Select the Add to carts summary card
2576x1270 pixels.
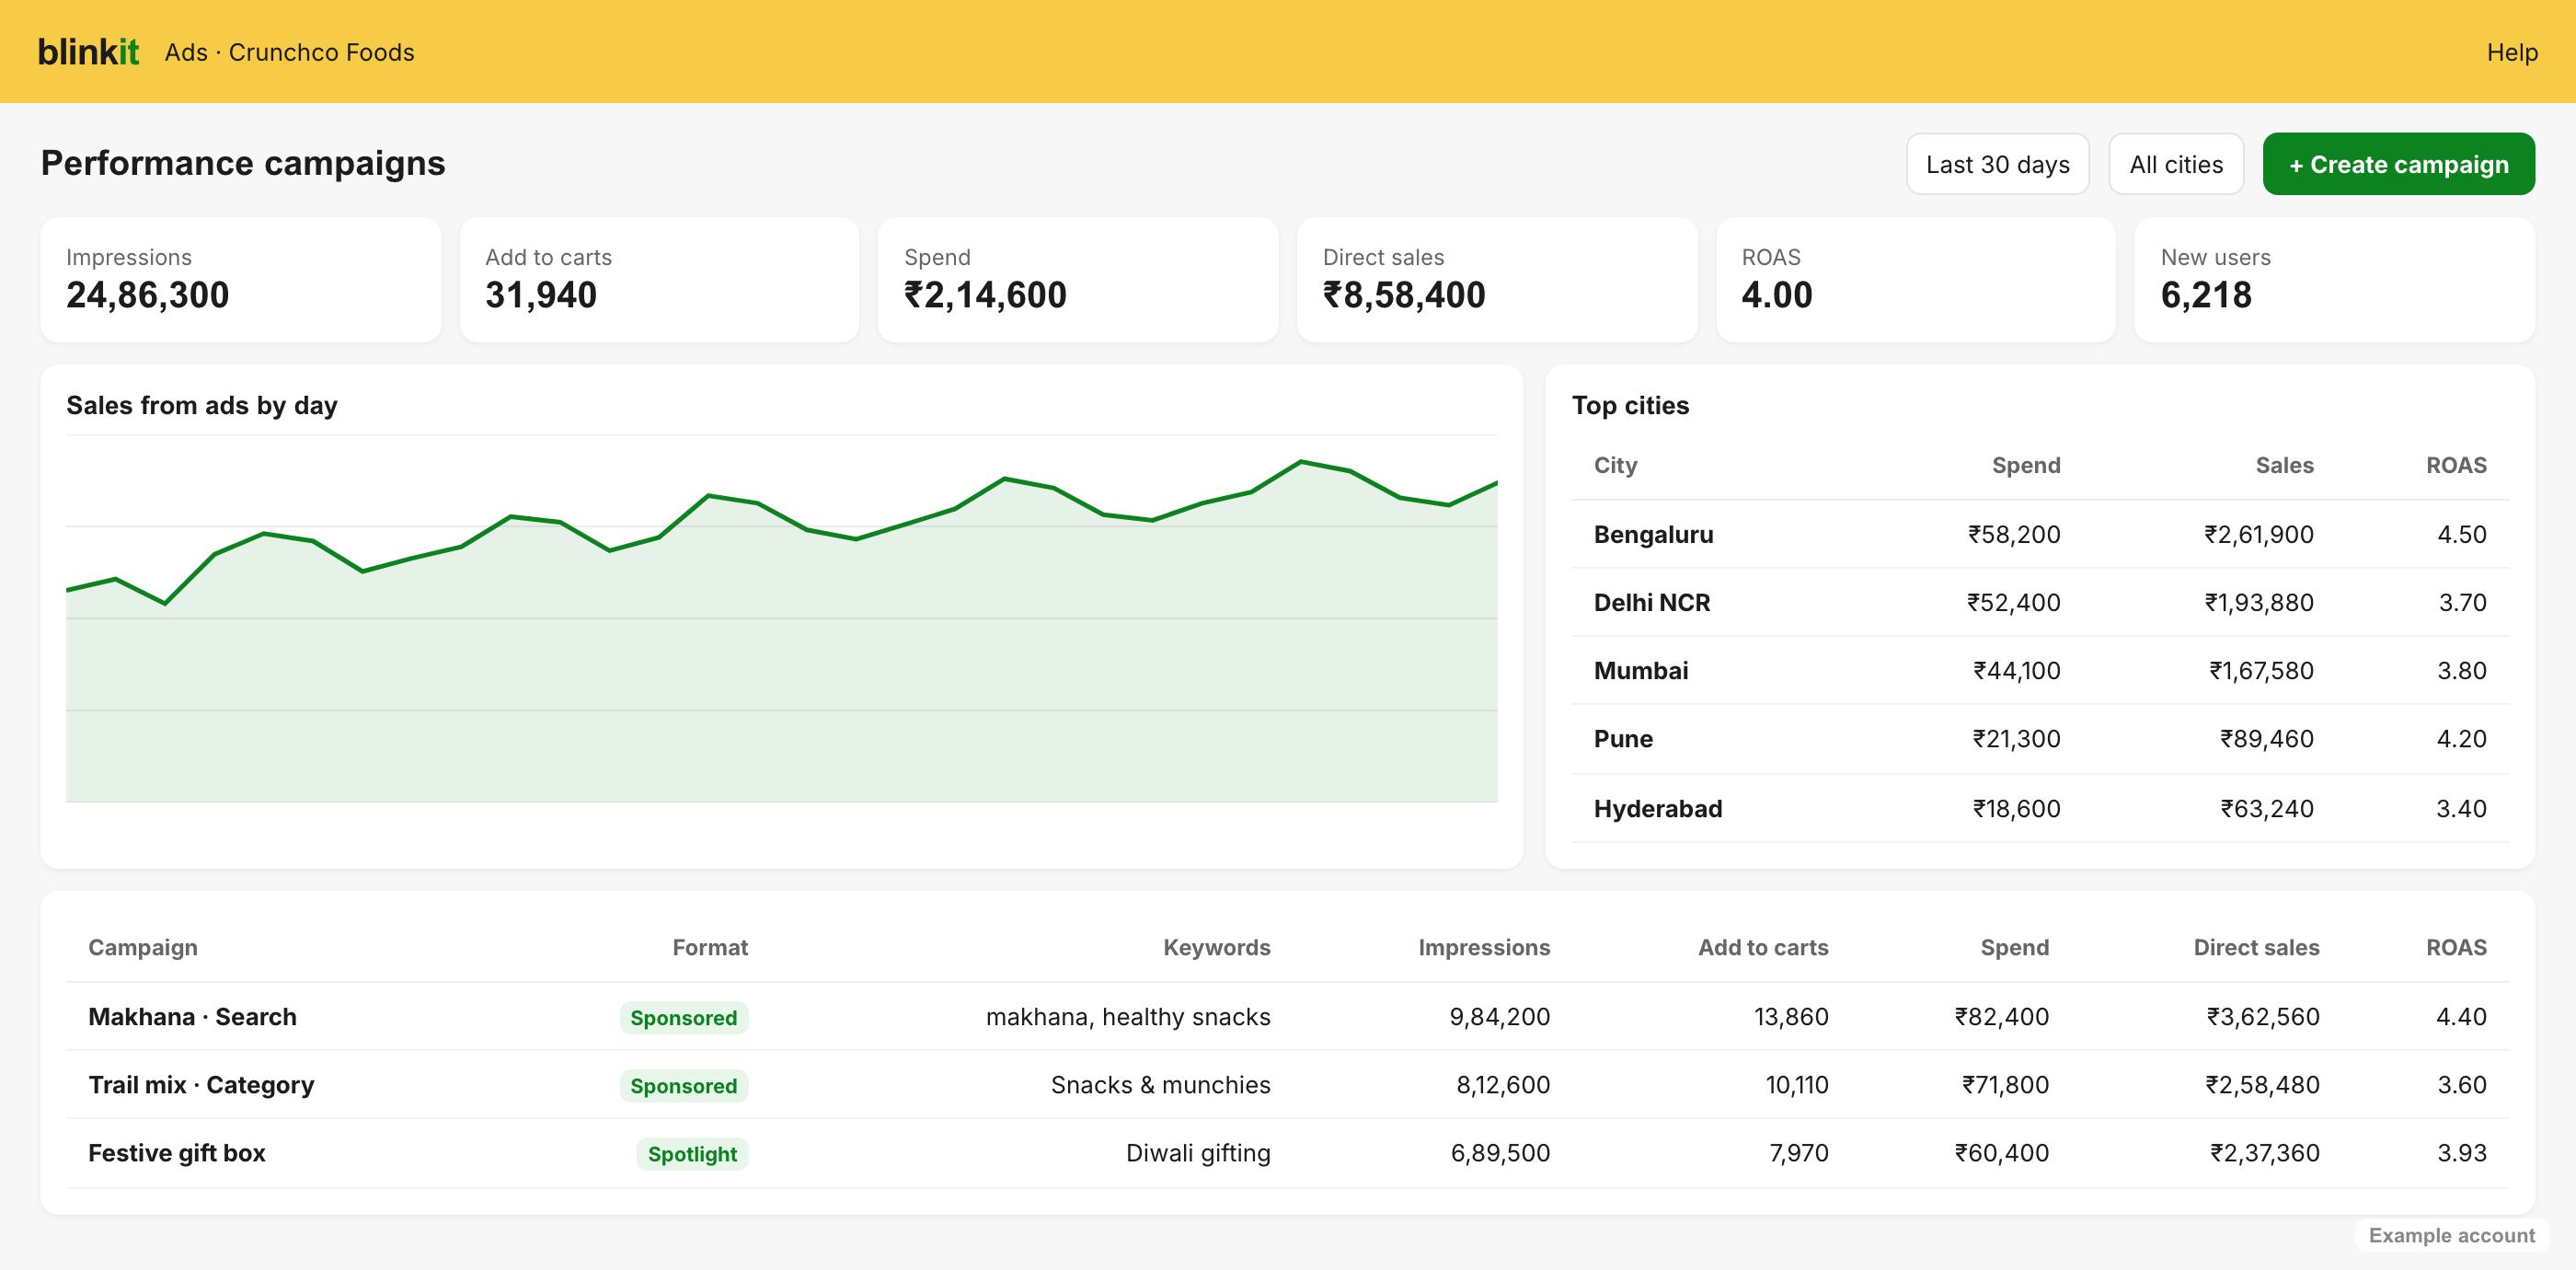tap(659, 280)
